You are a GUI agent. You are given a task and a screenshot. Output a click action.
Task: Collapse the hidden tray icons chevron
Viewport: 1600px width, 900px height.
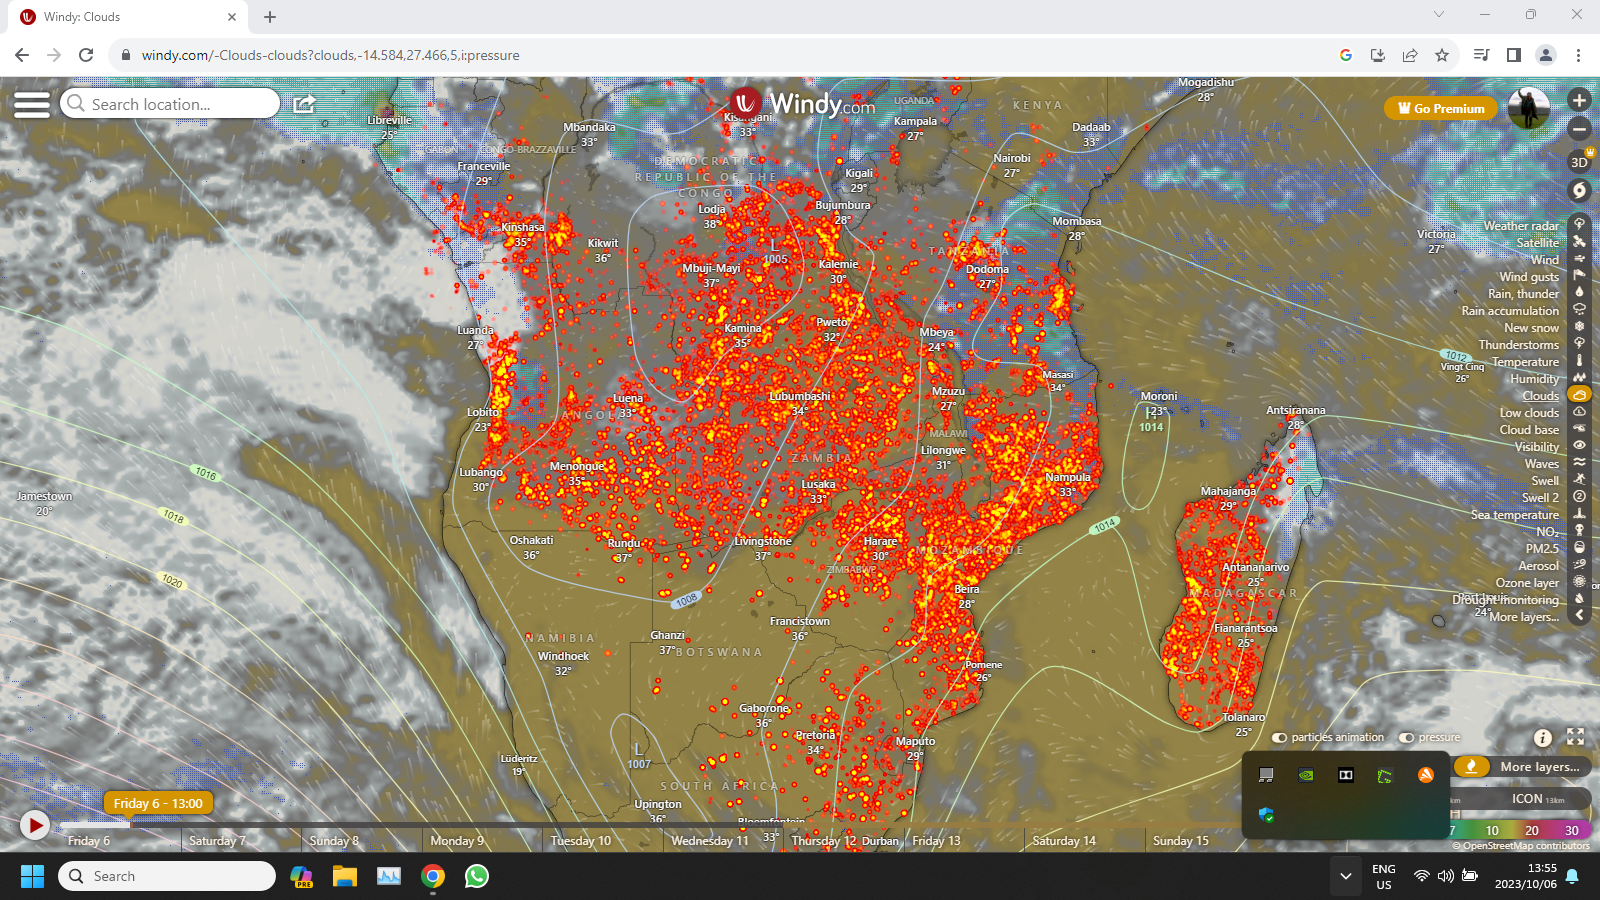1346,876
